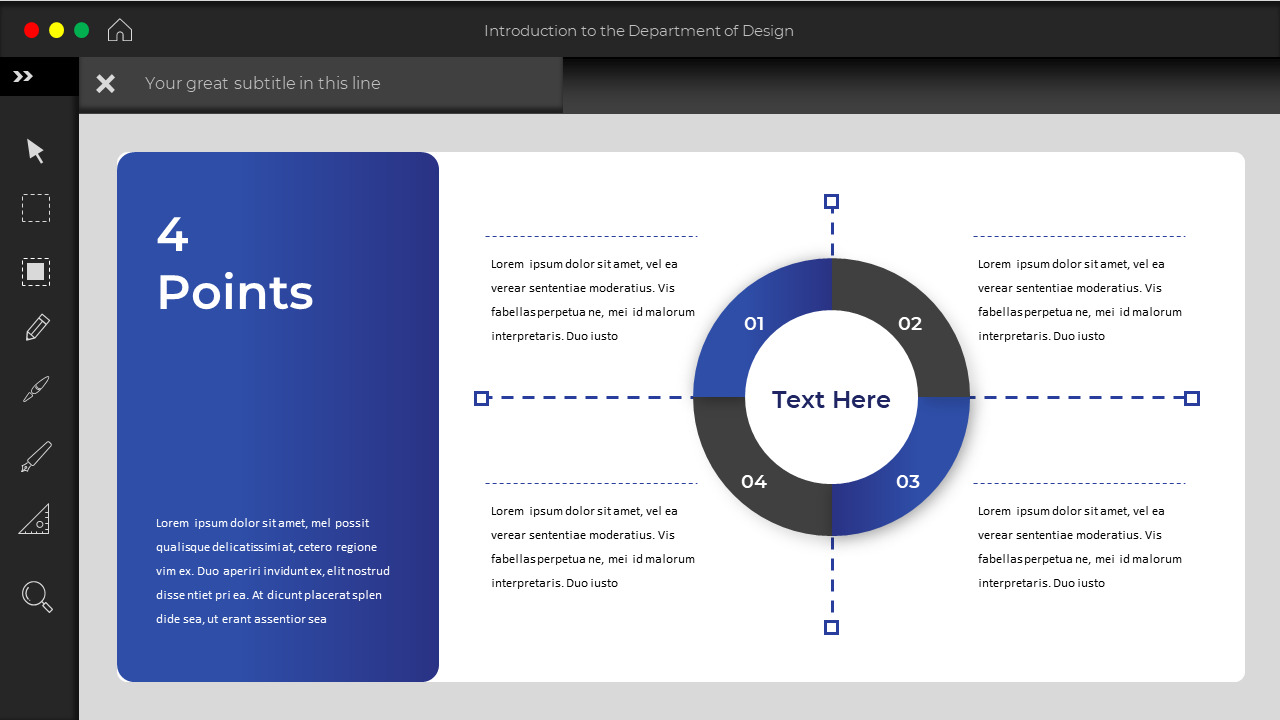Image resolution: width=1280 pixels, height=720 pixels.
Task: Pick the Paintbrush tool
Action: [35, 388]
